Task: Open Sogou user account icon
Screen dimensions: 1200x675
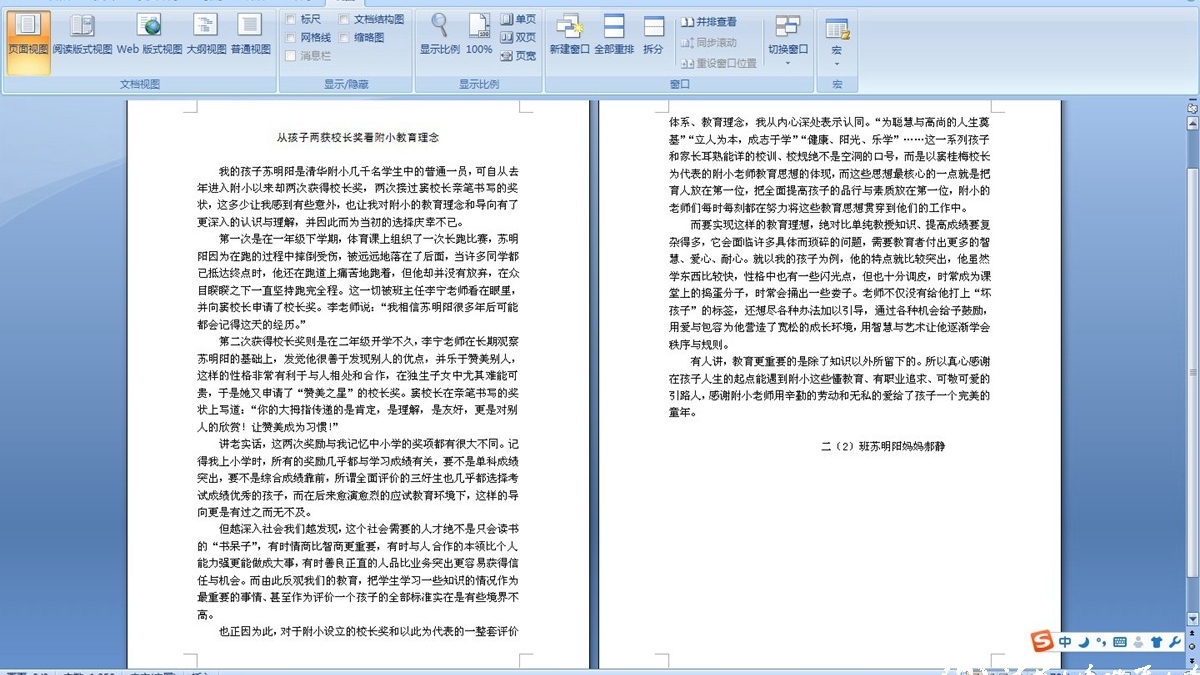Action: [1140, 641]
